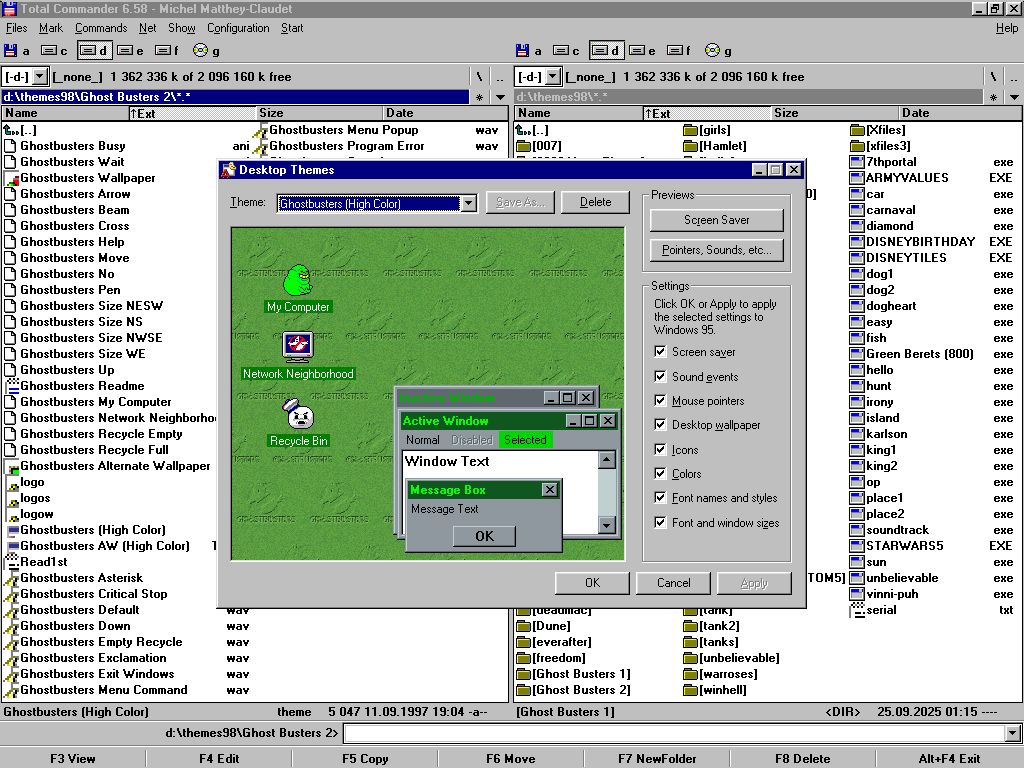Click the My Computer slimer icon in preview

[297, 280]
